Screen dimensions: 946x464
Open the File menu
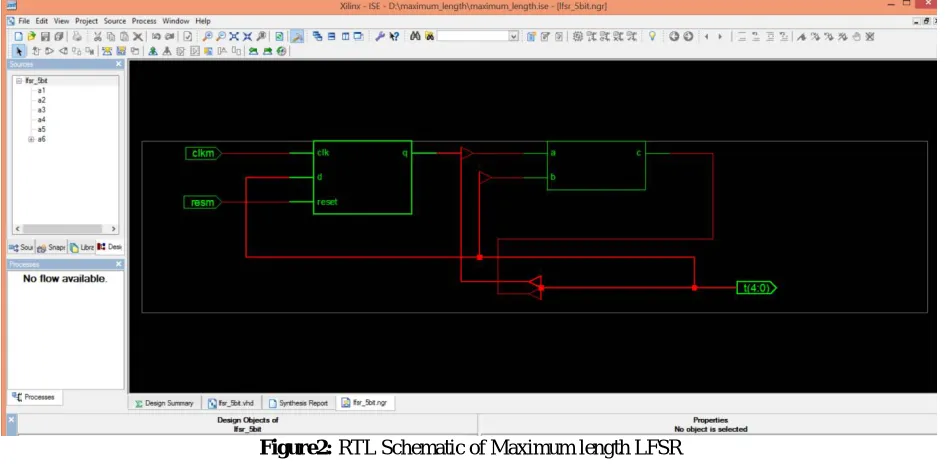[24, 21]
